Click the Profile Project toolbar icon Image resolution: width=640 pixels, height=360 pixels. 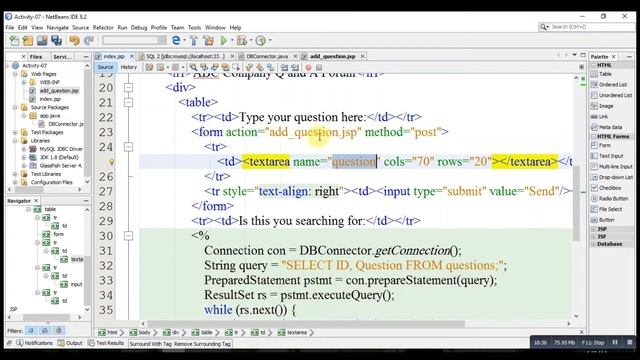(x=261, y=40)
